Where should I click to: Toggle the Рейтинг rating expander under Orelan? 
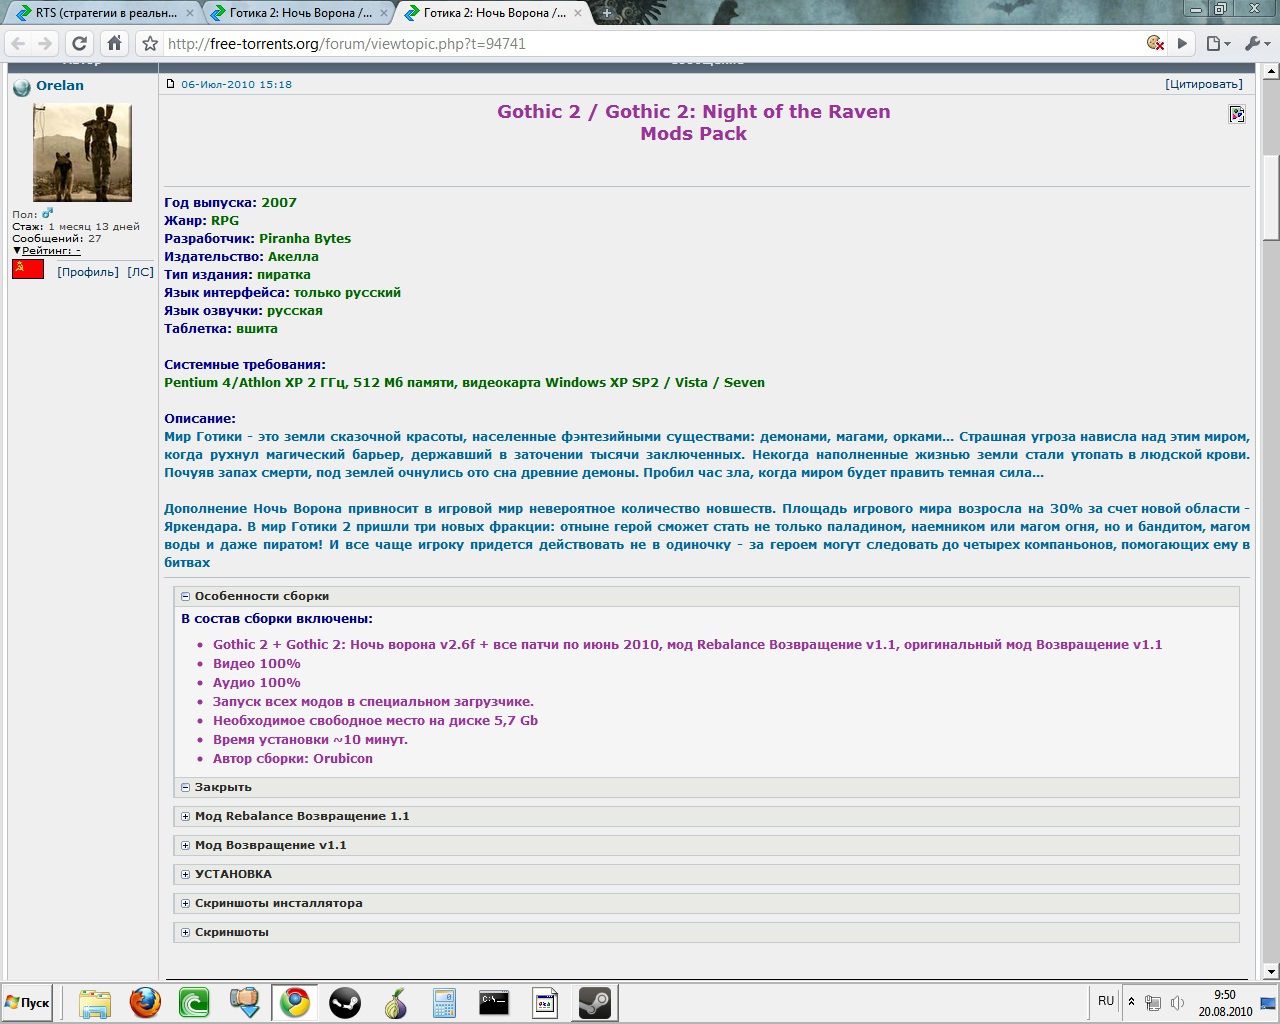46,251
